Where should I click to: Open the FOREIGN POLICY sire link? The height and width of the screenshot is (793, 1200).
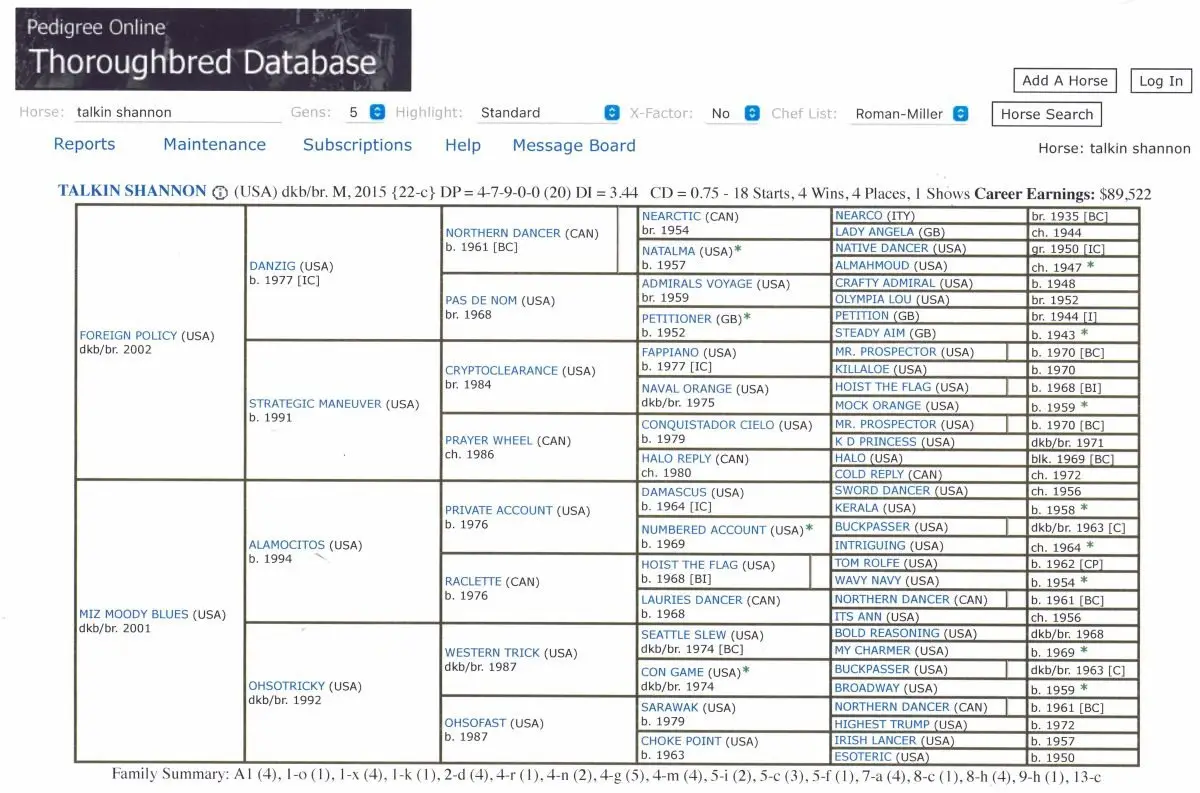(129, 336)
